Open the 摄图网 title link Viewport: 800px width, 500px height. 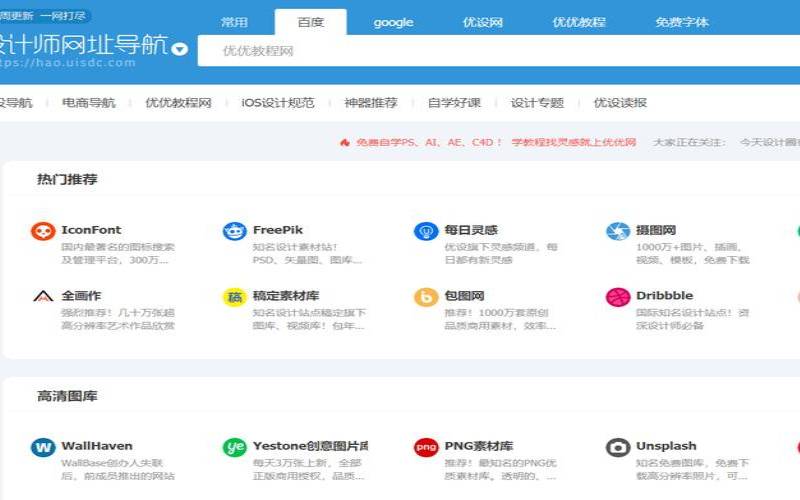click(x=656, y=230)
